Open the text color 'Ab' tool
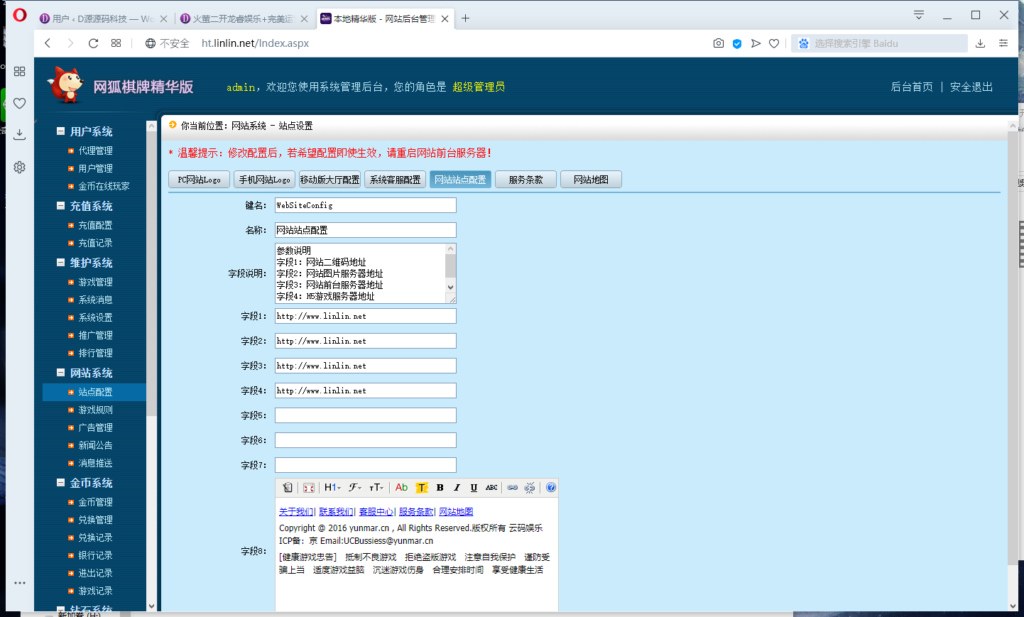 [401, 487]
